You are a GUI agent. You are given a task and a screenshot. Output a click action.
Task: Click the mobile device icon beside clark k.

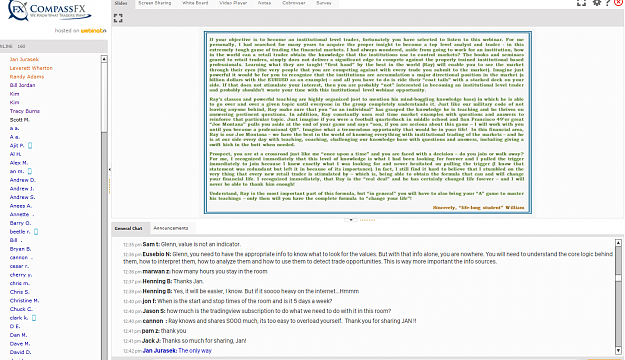[34, 318]
